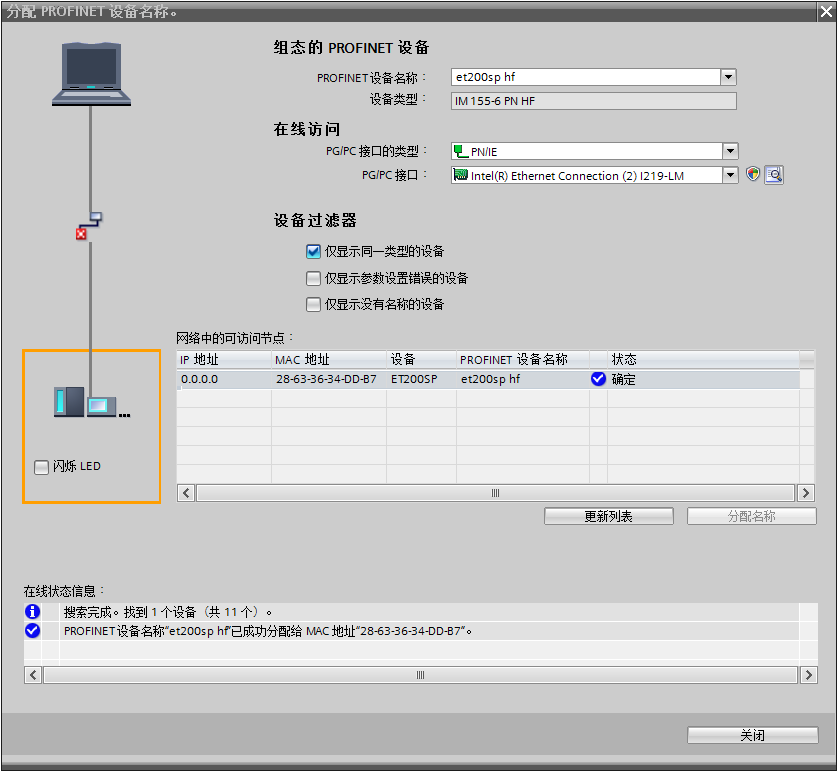Screen dimensions: 837x771
Task: Click status info scroll left arrow
Action: pos(33,675)
